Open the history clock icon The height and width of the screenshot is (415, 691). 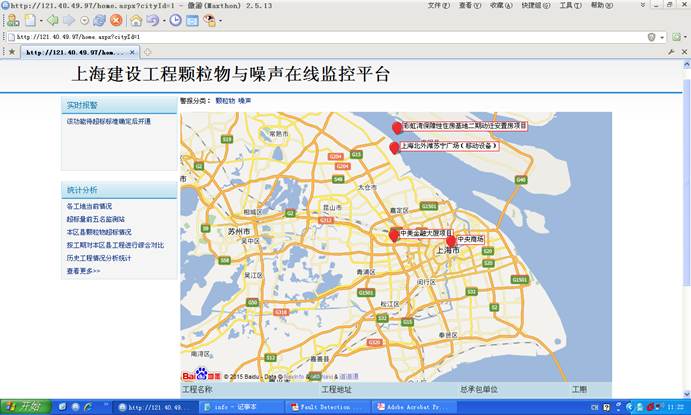pyautogui.click(x=176, y=20)
